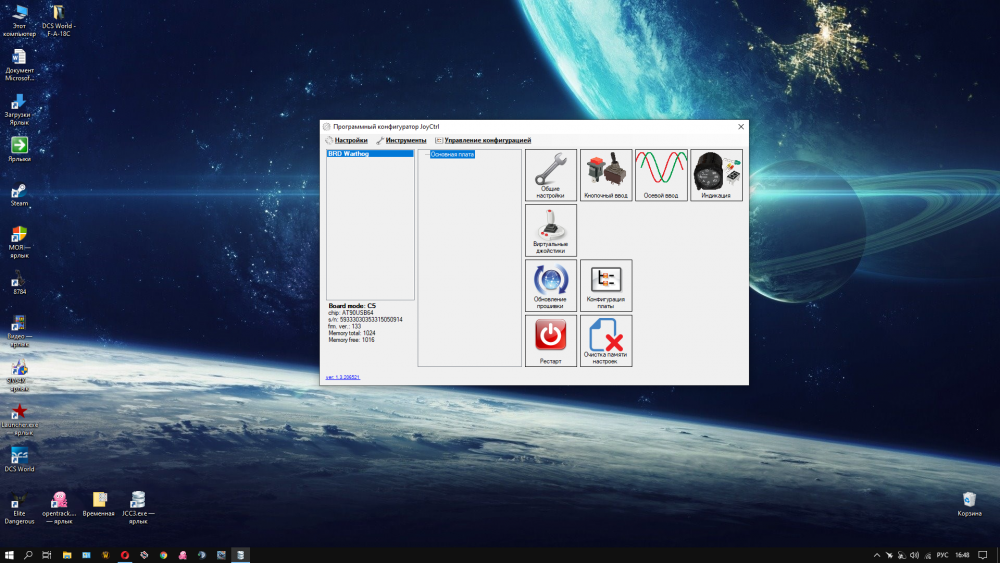Image resolution: width=1000 pixels, height=563 pixels.
Task: Click Очистка памяти настроек clear memory icon
Action: pos(606,340)
